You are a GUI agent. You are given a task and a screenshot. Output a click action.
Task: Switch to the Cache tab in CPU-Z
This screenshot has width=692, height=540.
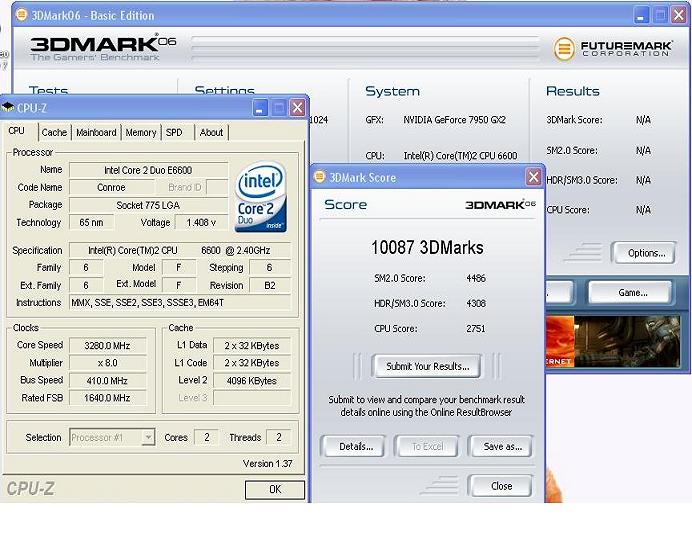coord(54,132)
